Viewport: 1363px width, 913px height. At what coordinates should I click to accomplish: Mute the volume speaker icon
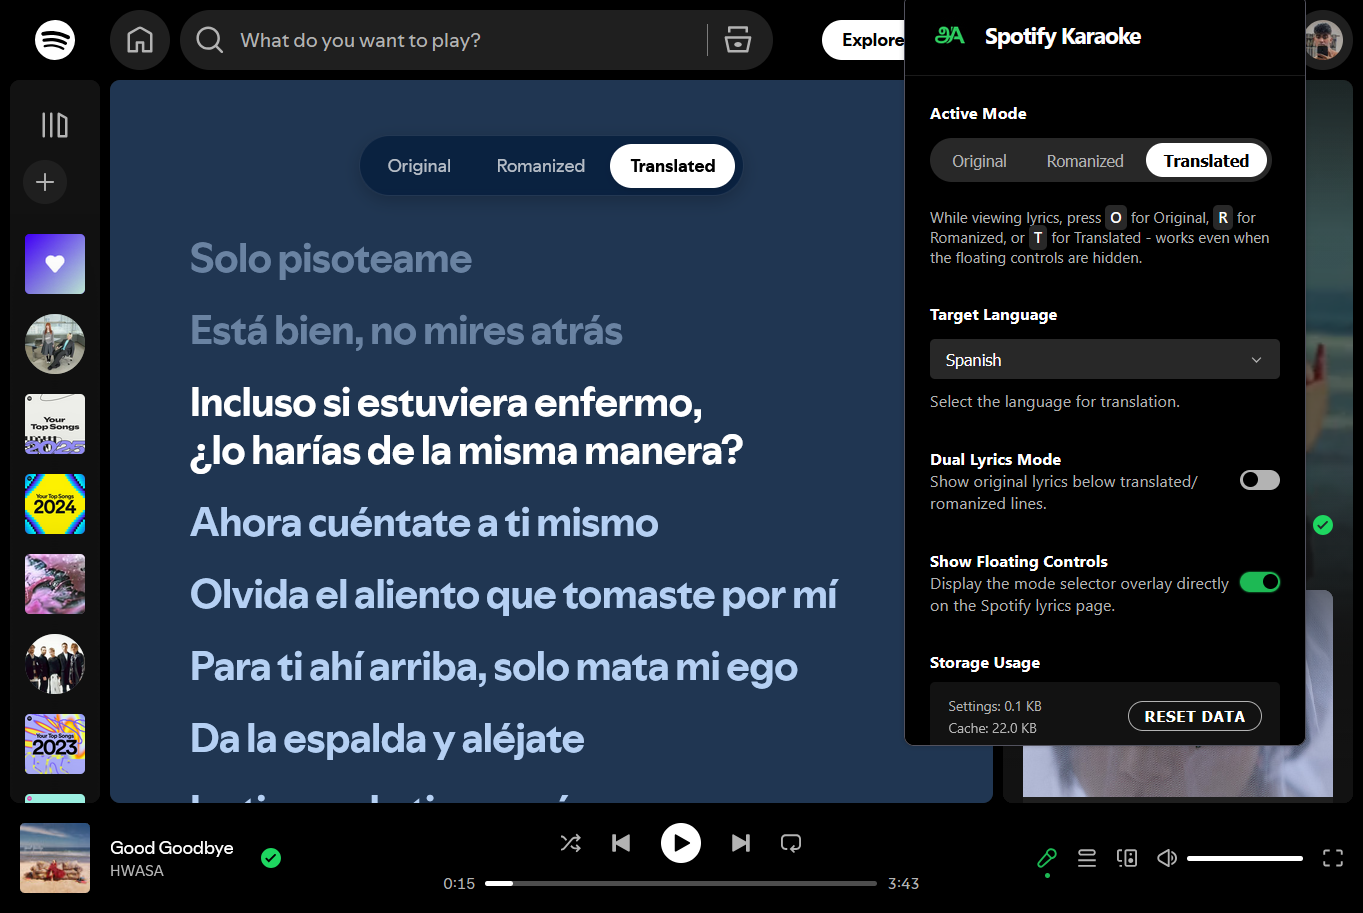click(1167, 858)
